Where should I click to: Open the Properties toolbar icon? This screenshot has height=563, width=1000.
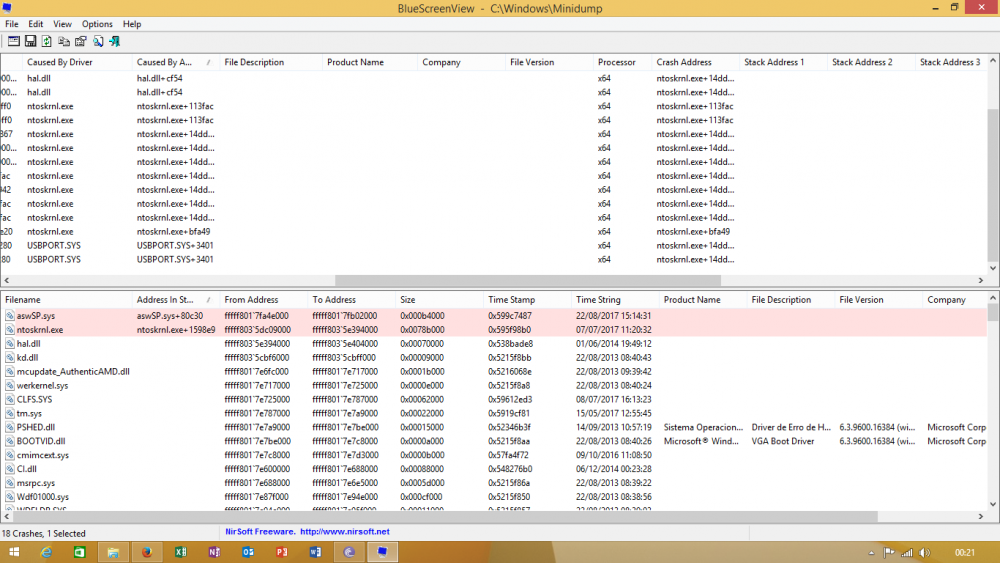(x=81, y=41)
